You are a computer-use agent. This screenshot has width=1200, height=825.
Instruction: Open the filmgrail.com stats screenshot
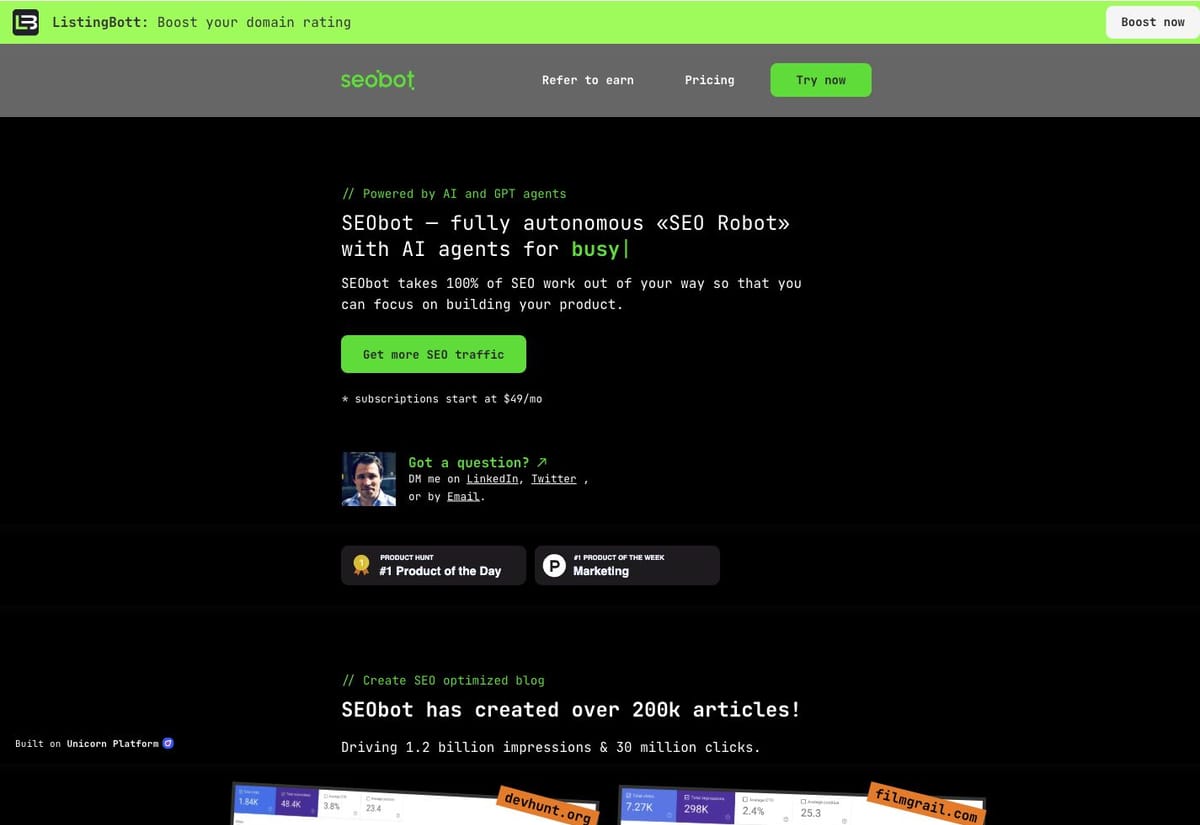click(802, 804)
